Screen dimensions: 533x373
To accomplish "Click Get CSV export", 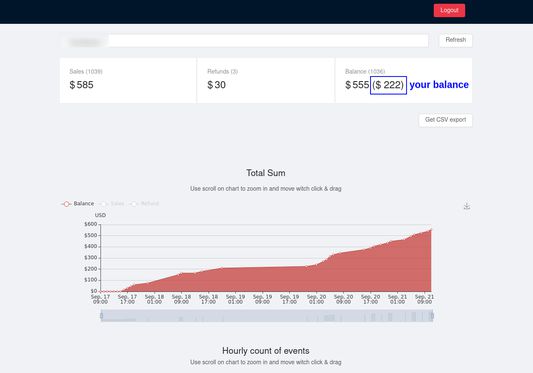I will click(x=445, y=120).
